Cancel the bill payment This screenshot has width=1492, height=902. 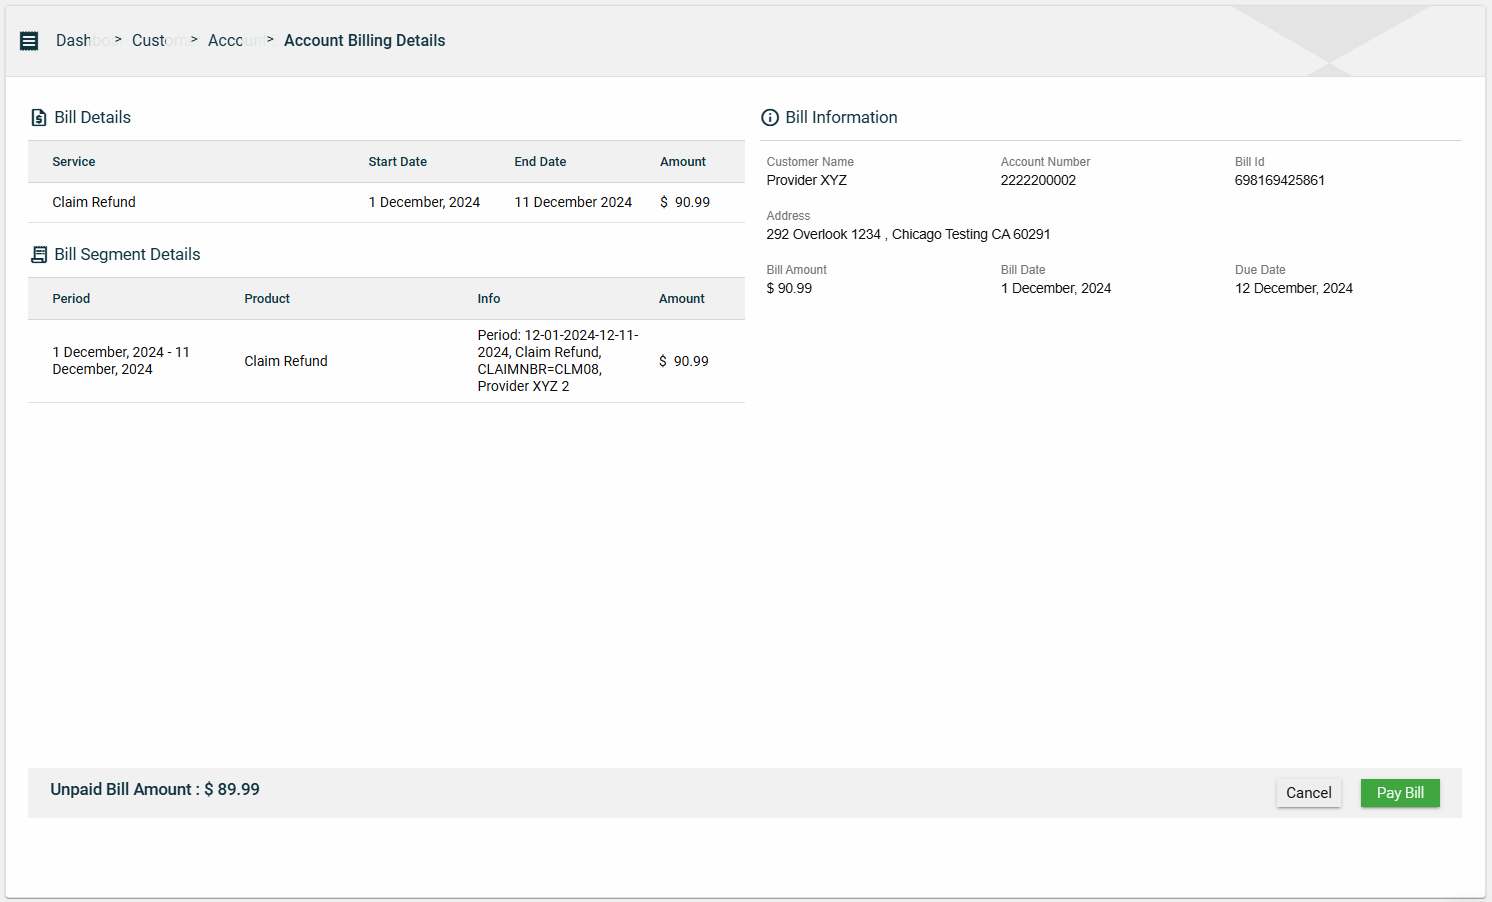click(1308, 793)
